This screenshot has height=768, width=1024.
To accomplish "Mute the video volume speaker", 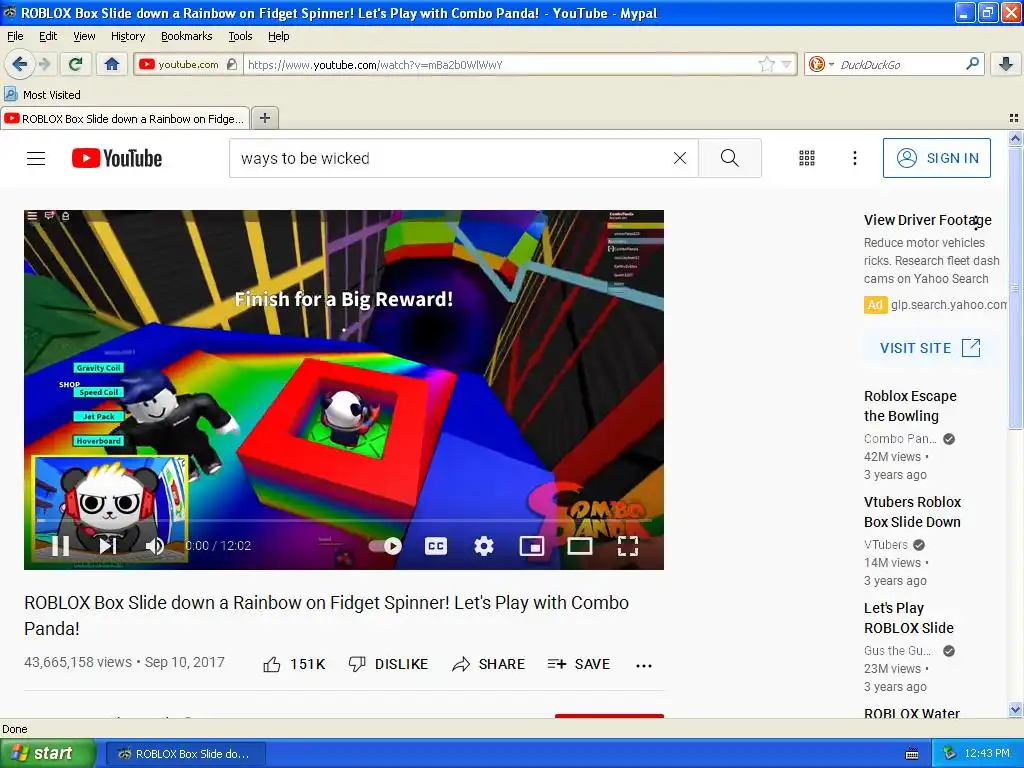I will click(x=154, y=545).
